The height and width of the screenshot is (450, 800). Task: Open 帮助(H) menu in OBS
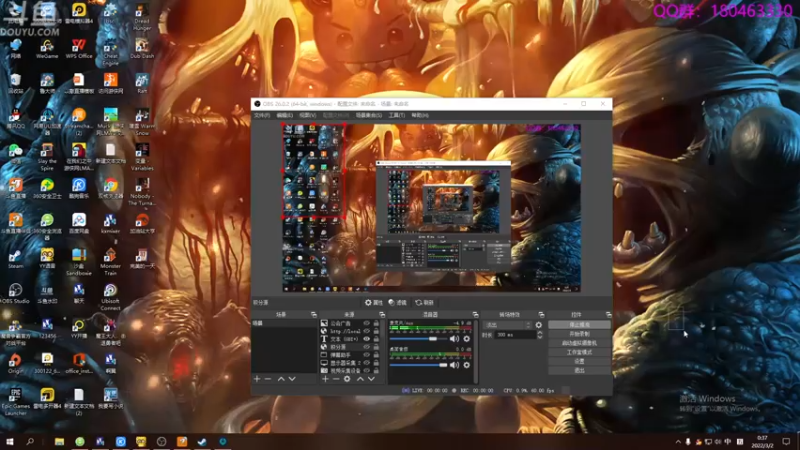point(420,115)
